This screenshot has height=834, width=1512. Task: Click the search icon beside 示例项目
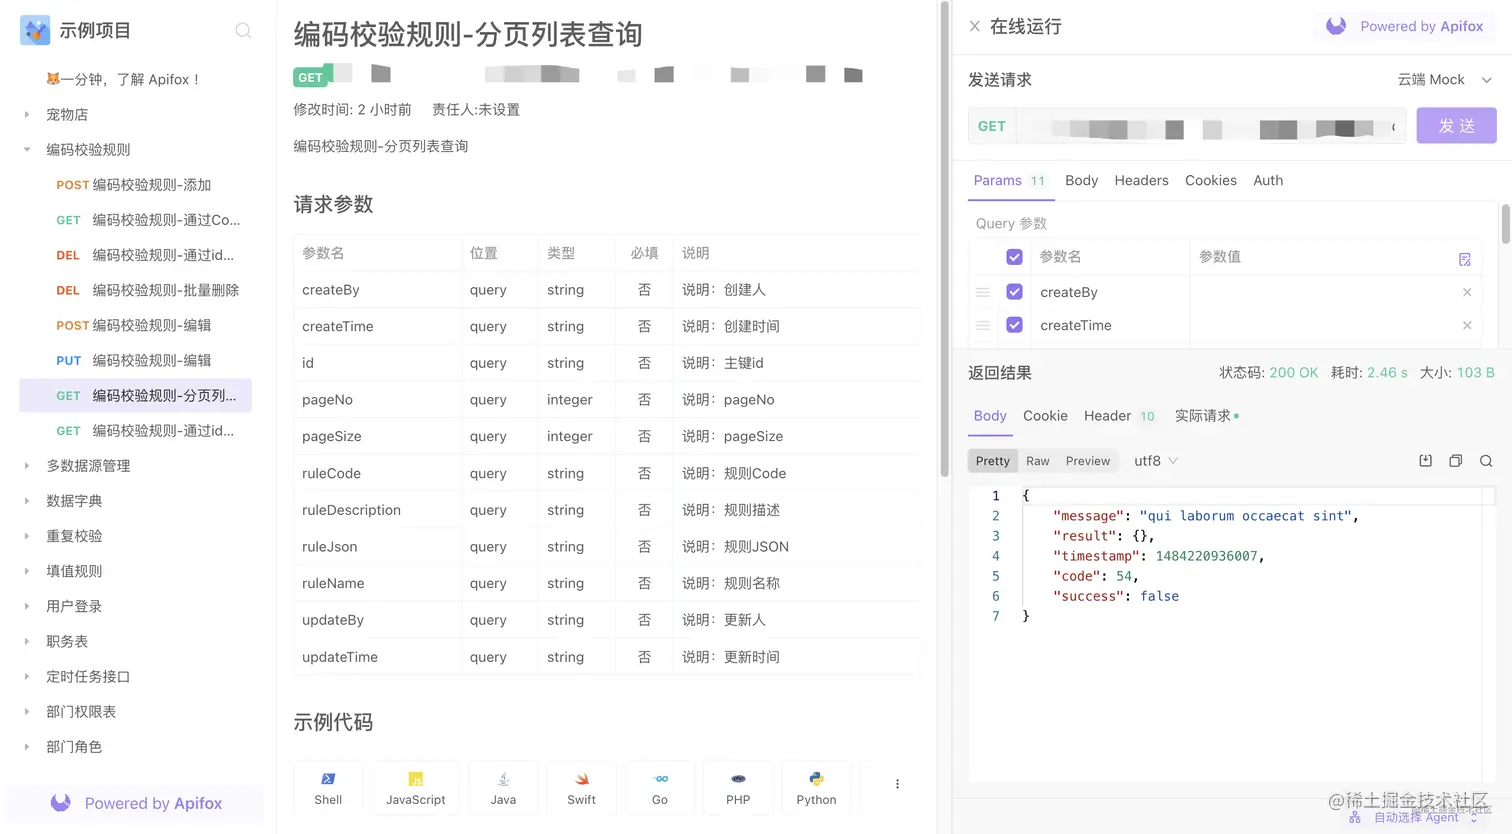(243, 31)
